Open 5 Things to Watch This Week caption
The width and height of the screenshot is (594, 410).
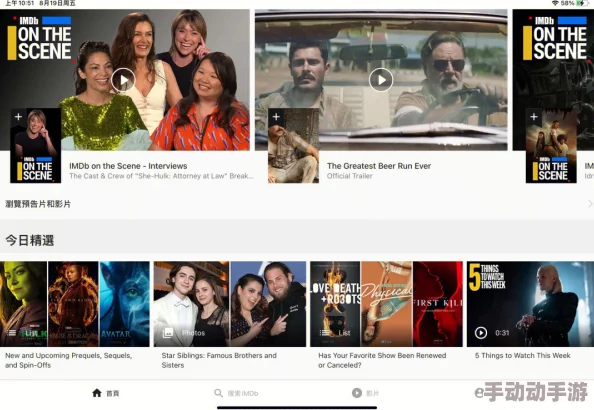[x=522, y=355]
